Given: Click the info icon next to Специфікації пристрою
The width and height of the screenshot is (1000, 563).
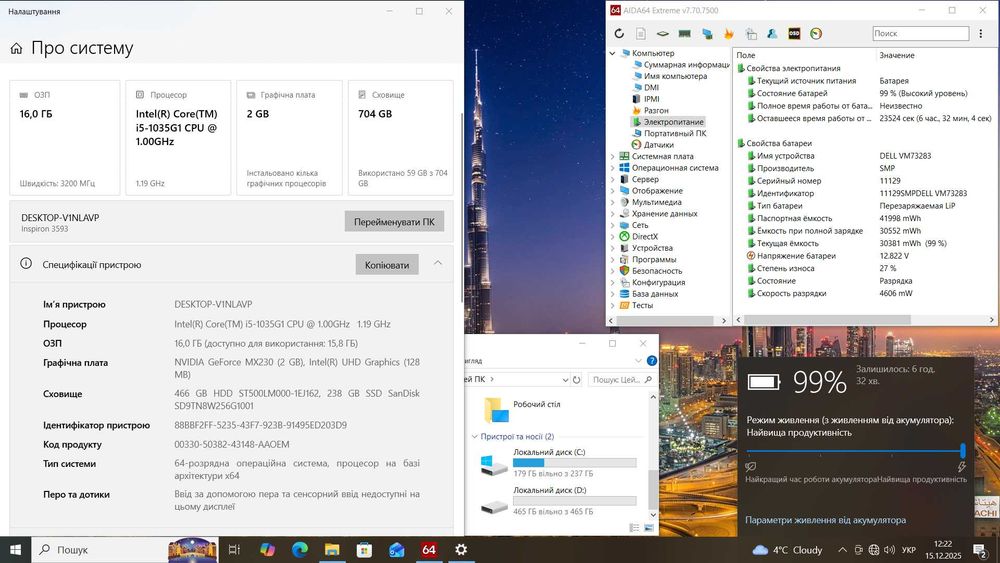Looking at the screenshot, I should click(26, 263).
